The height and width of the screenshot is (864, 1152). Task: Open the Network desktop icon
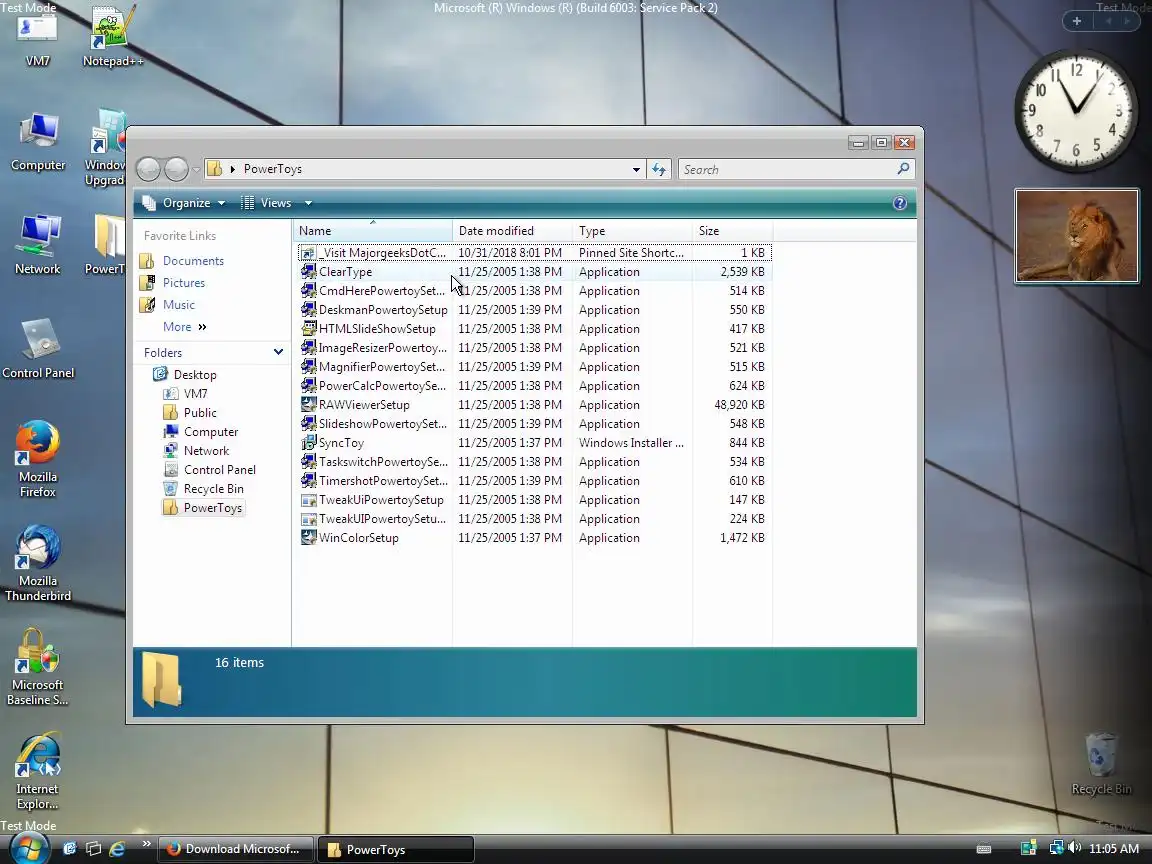pyautogui.click(x=37, y=245)
